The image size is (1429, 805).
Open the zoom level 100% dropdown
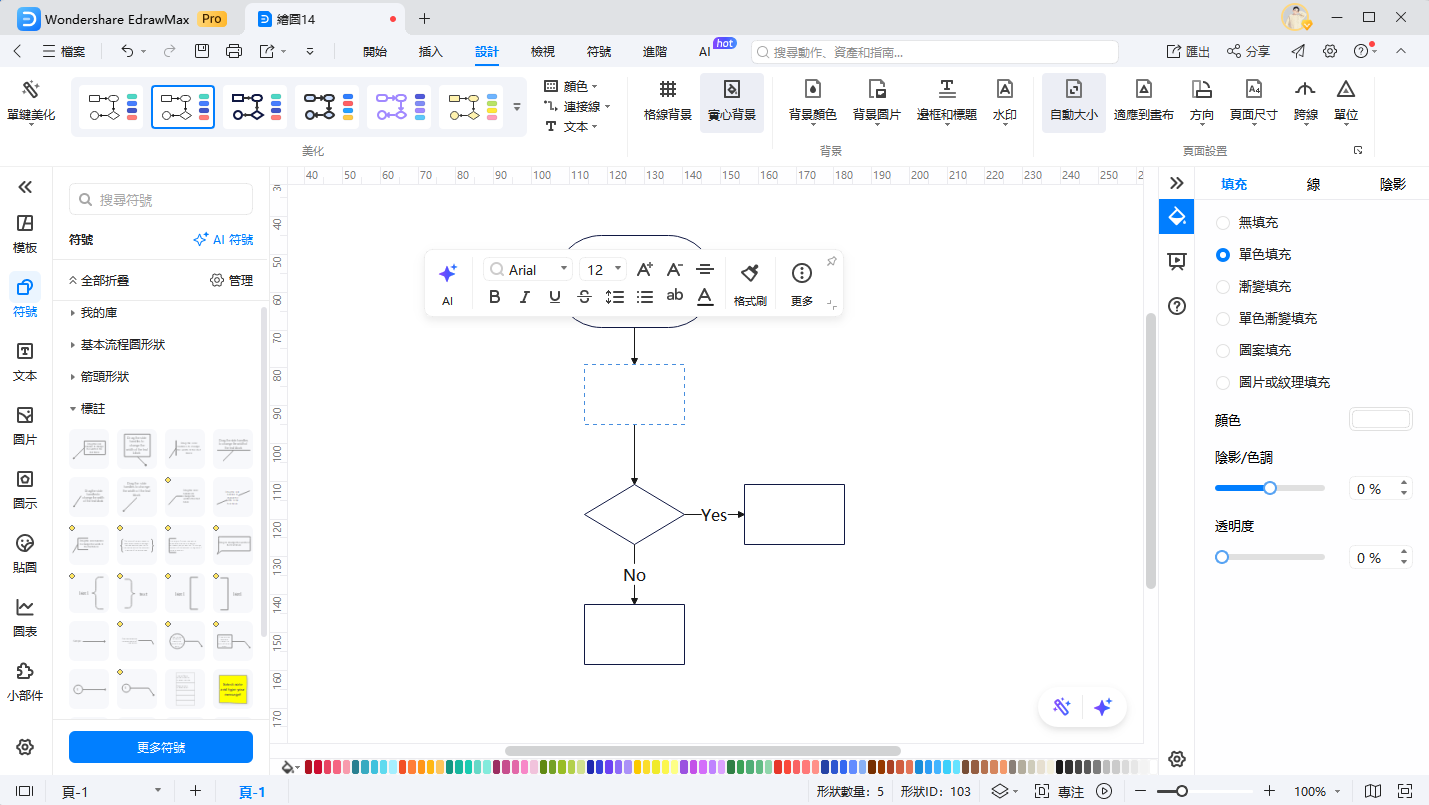pyautogui.click(x=1319, y=791)
